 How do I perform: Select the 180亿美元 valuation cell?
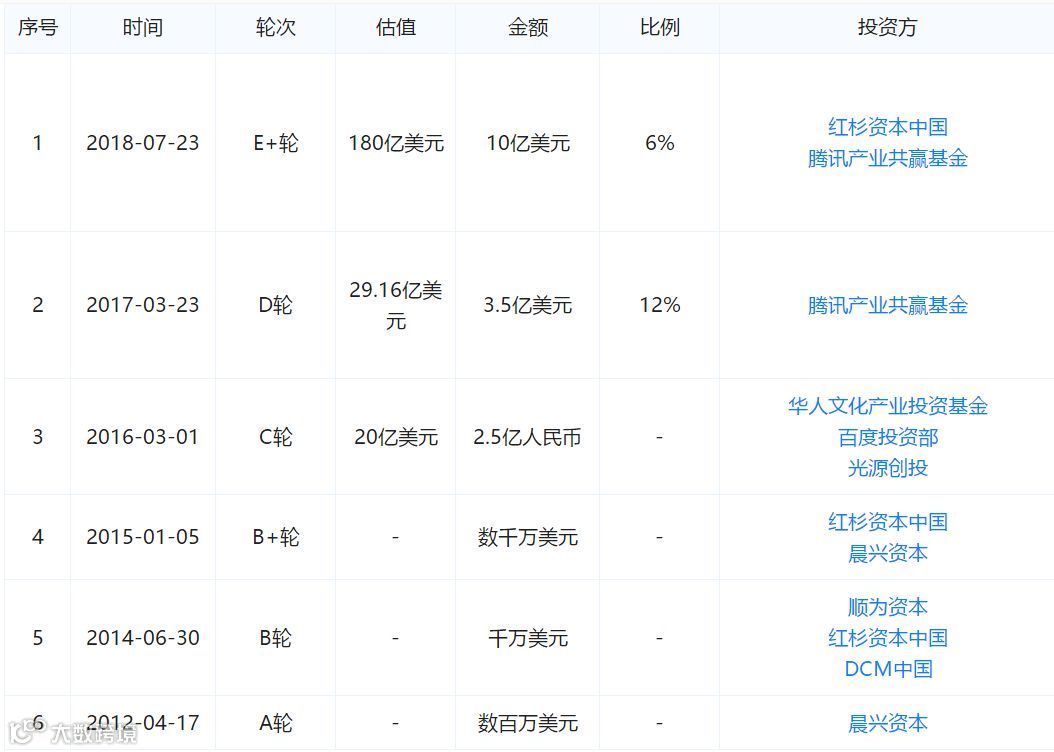[x=396, y=143]
